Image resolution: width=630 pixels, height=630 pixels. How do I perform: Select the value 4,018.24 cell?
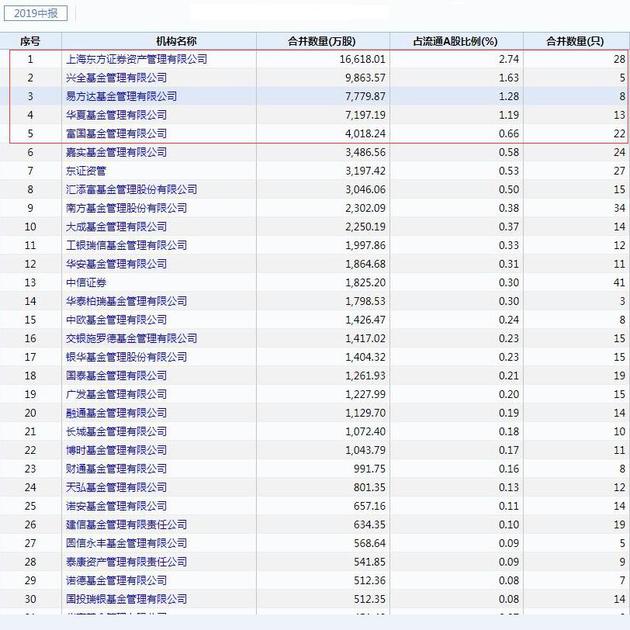pos(365,133)
